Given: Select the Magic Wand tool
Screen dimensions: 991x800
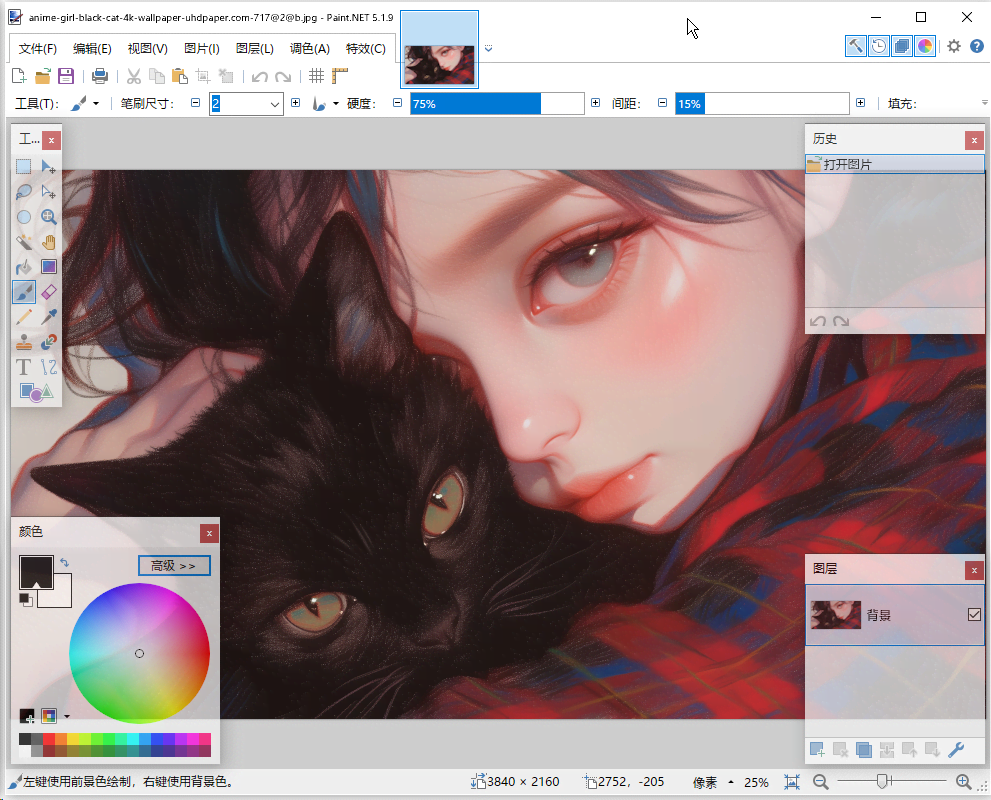Looking at the screenshot, I should pos(23,242).
